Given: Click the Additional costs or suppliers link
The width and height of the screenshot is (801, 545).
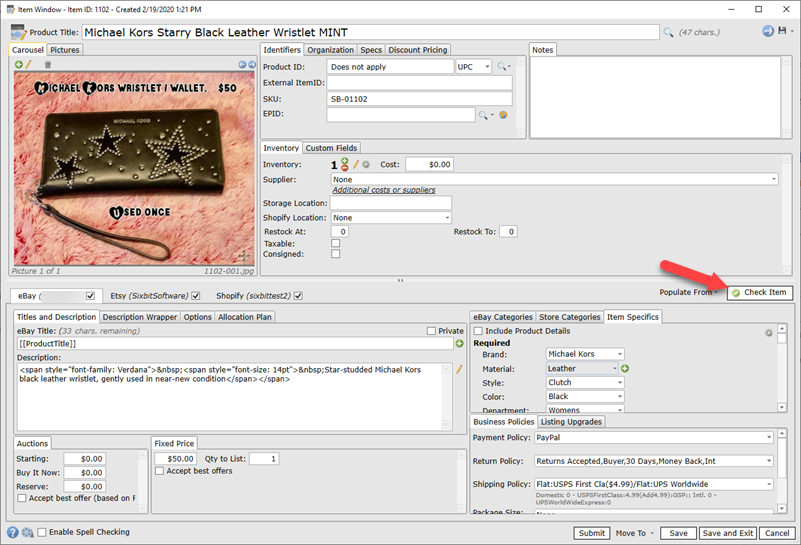Looking at the screenshot, I should [384, 190].
